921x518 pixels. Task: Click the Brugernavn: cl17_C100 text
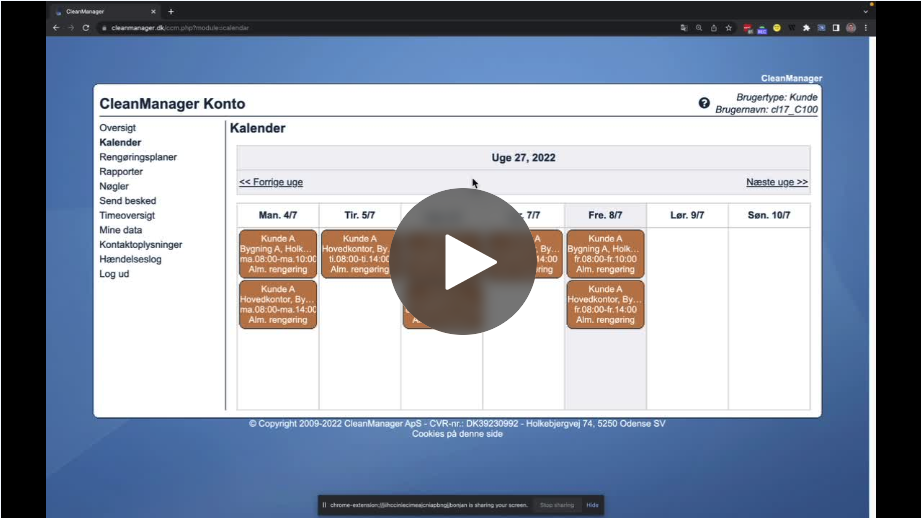tap(766, 110)
